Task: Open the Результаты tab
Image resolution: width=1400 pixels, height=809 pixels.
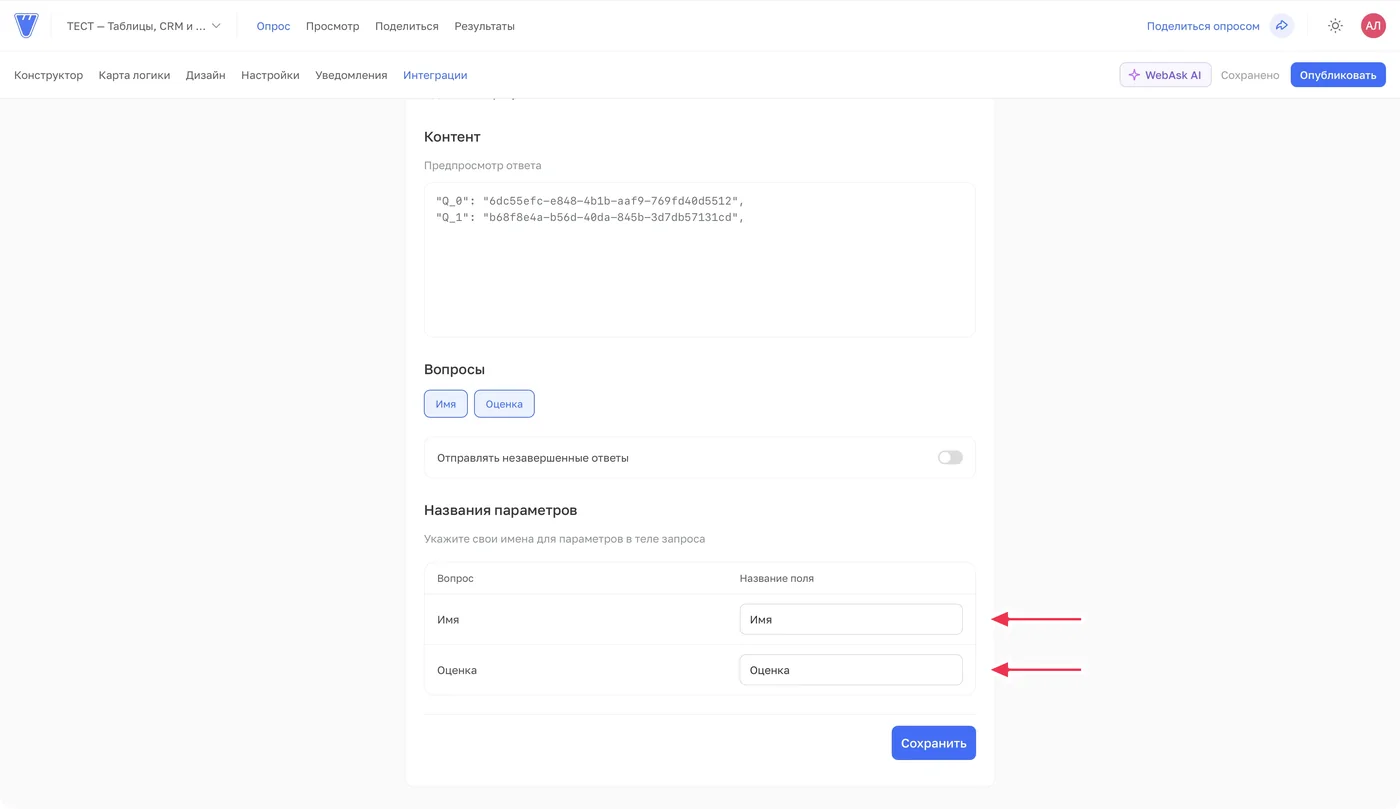Action: point(484,26)
